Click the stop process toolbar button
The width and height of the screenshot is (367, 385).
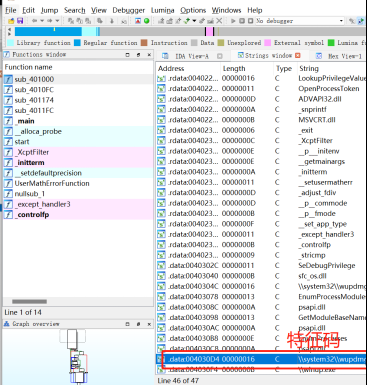click(250, 21)
